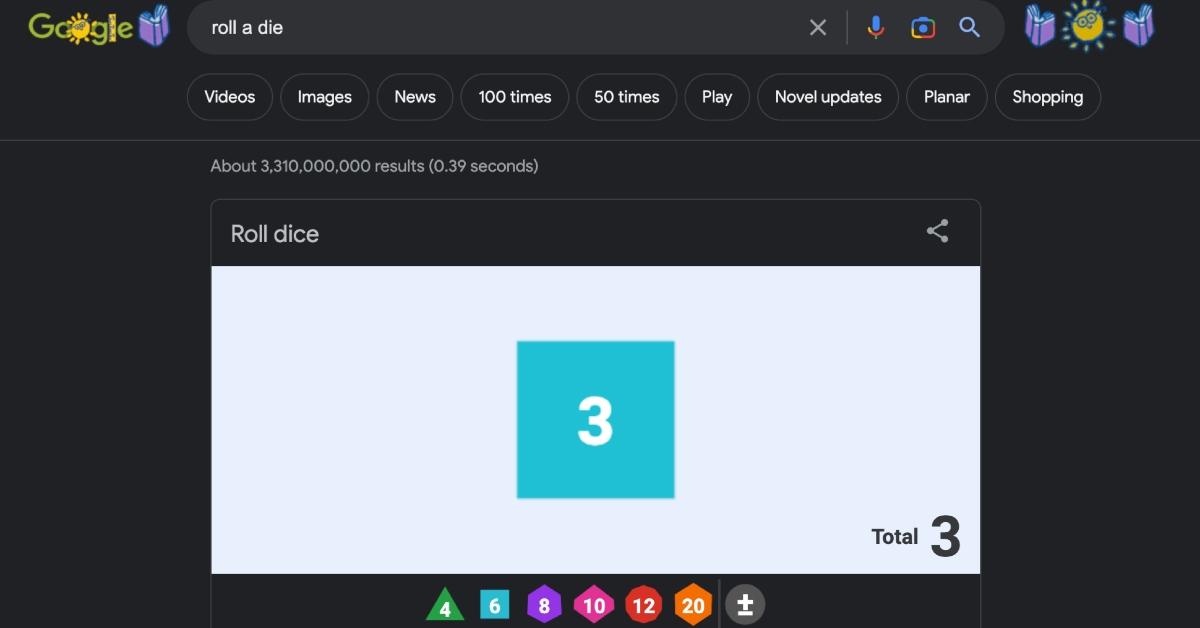Select the pink 10-sided die icon
The image size is (1200, 628).
[x=594, y=605]
